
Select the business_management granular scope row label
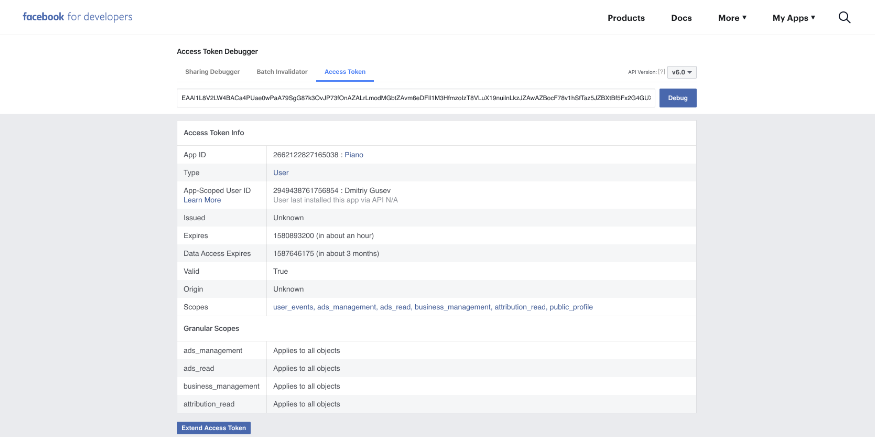tap(222, 386)
